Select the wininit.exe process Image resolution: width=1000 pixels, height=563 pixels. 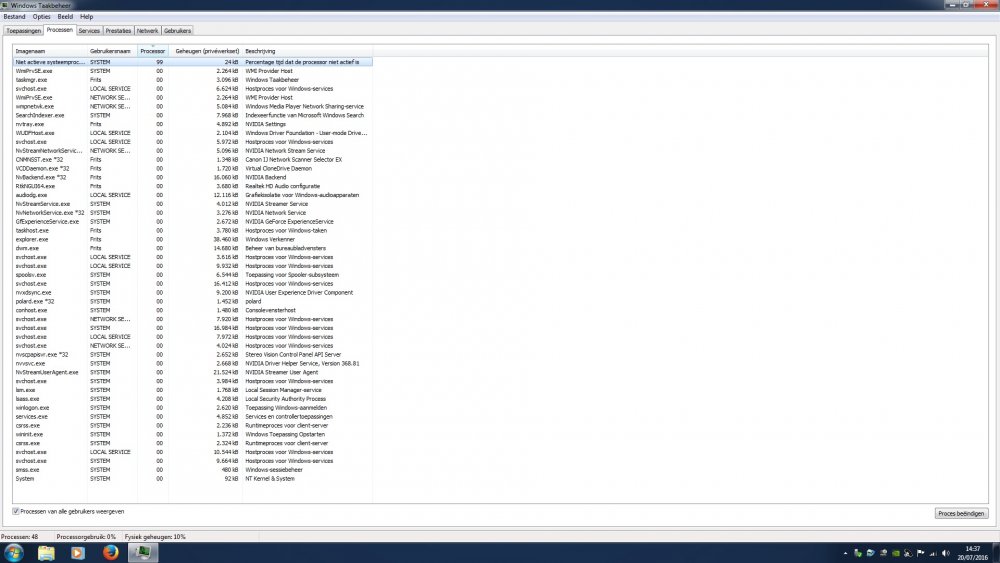coord(193,434)
